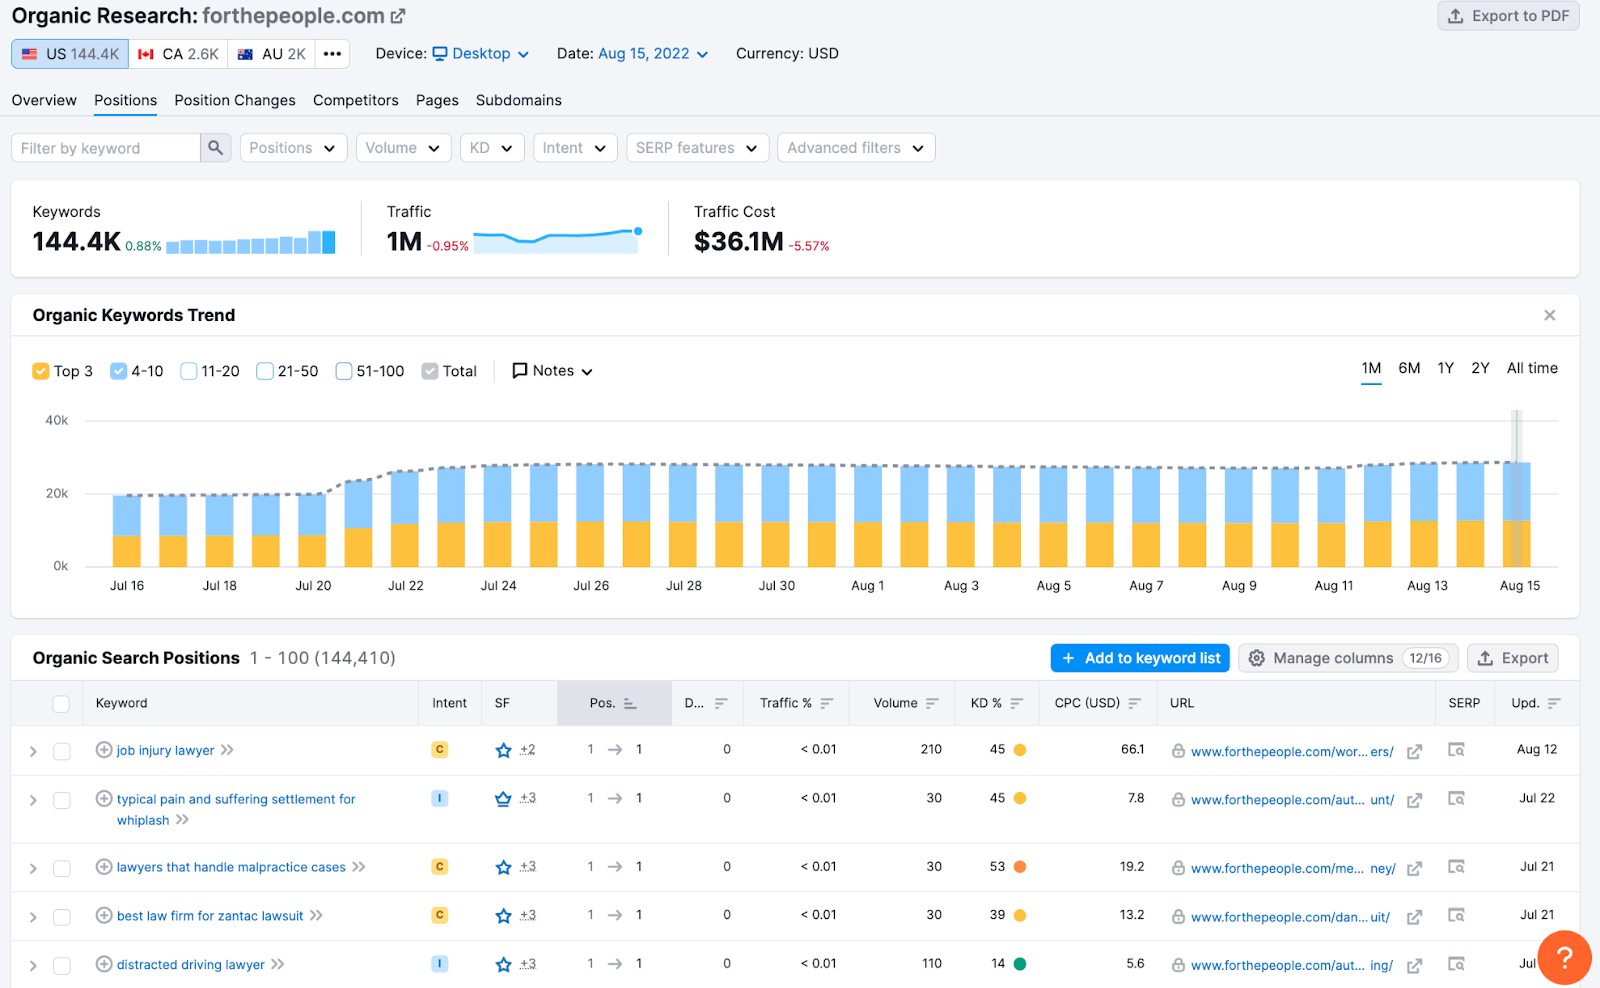Click Add to keyword list button
This screenshot has height=988, width=1600.
(1140, 658)
